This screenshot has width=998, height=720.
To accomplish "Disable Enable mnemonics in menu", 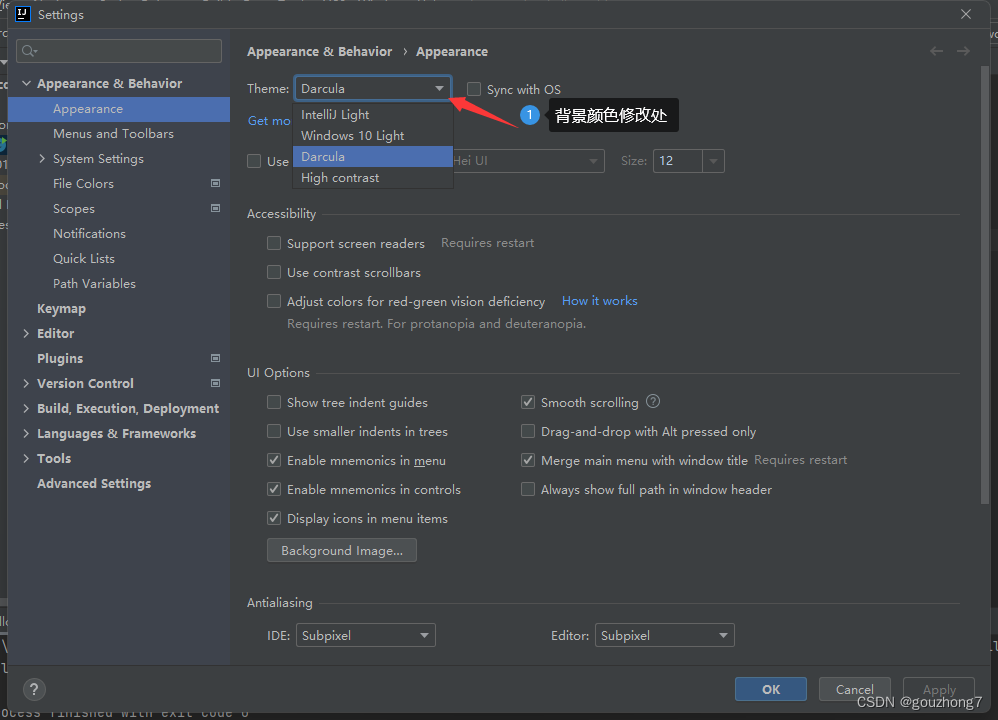I will (x=274, y=460).
